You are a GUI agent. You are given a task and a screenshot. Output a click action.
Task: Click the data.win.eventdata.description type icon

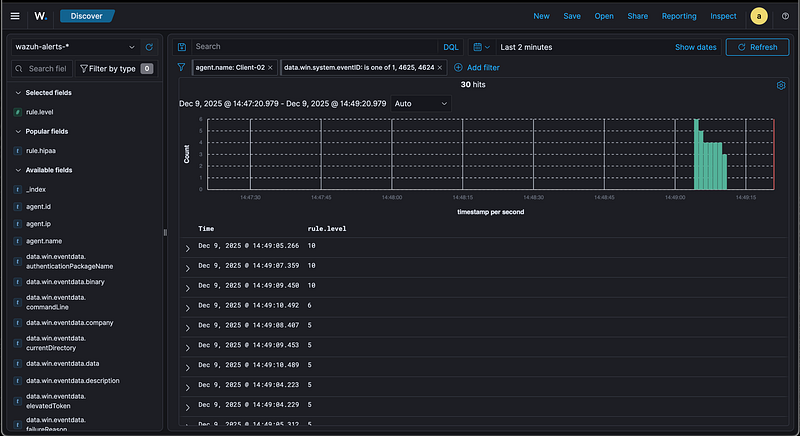18,381
